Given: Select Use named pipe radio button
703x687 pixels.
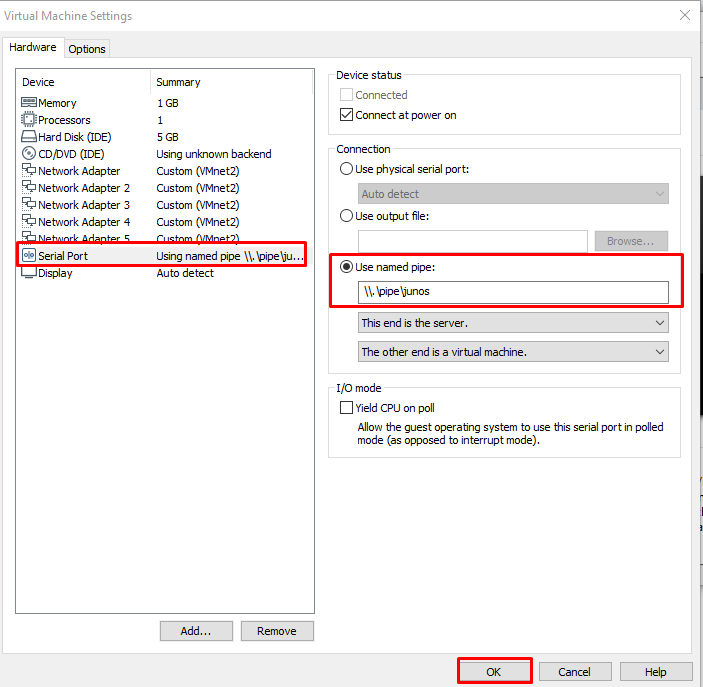Looking at the screenshot, I should 346,267.
